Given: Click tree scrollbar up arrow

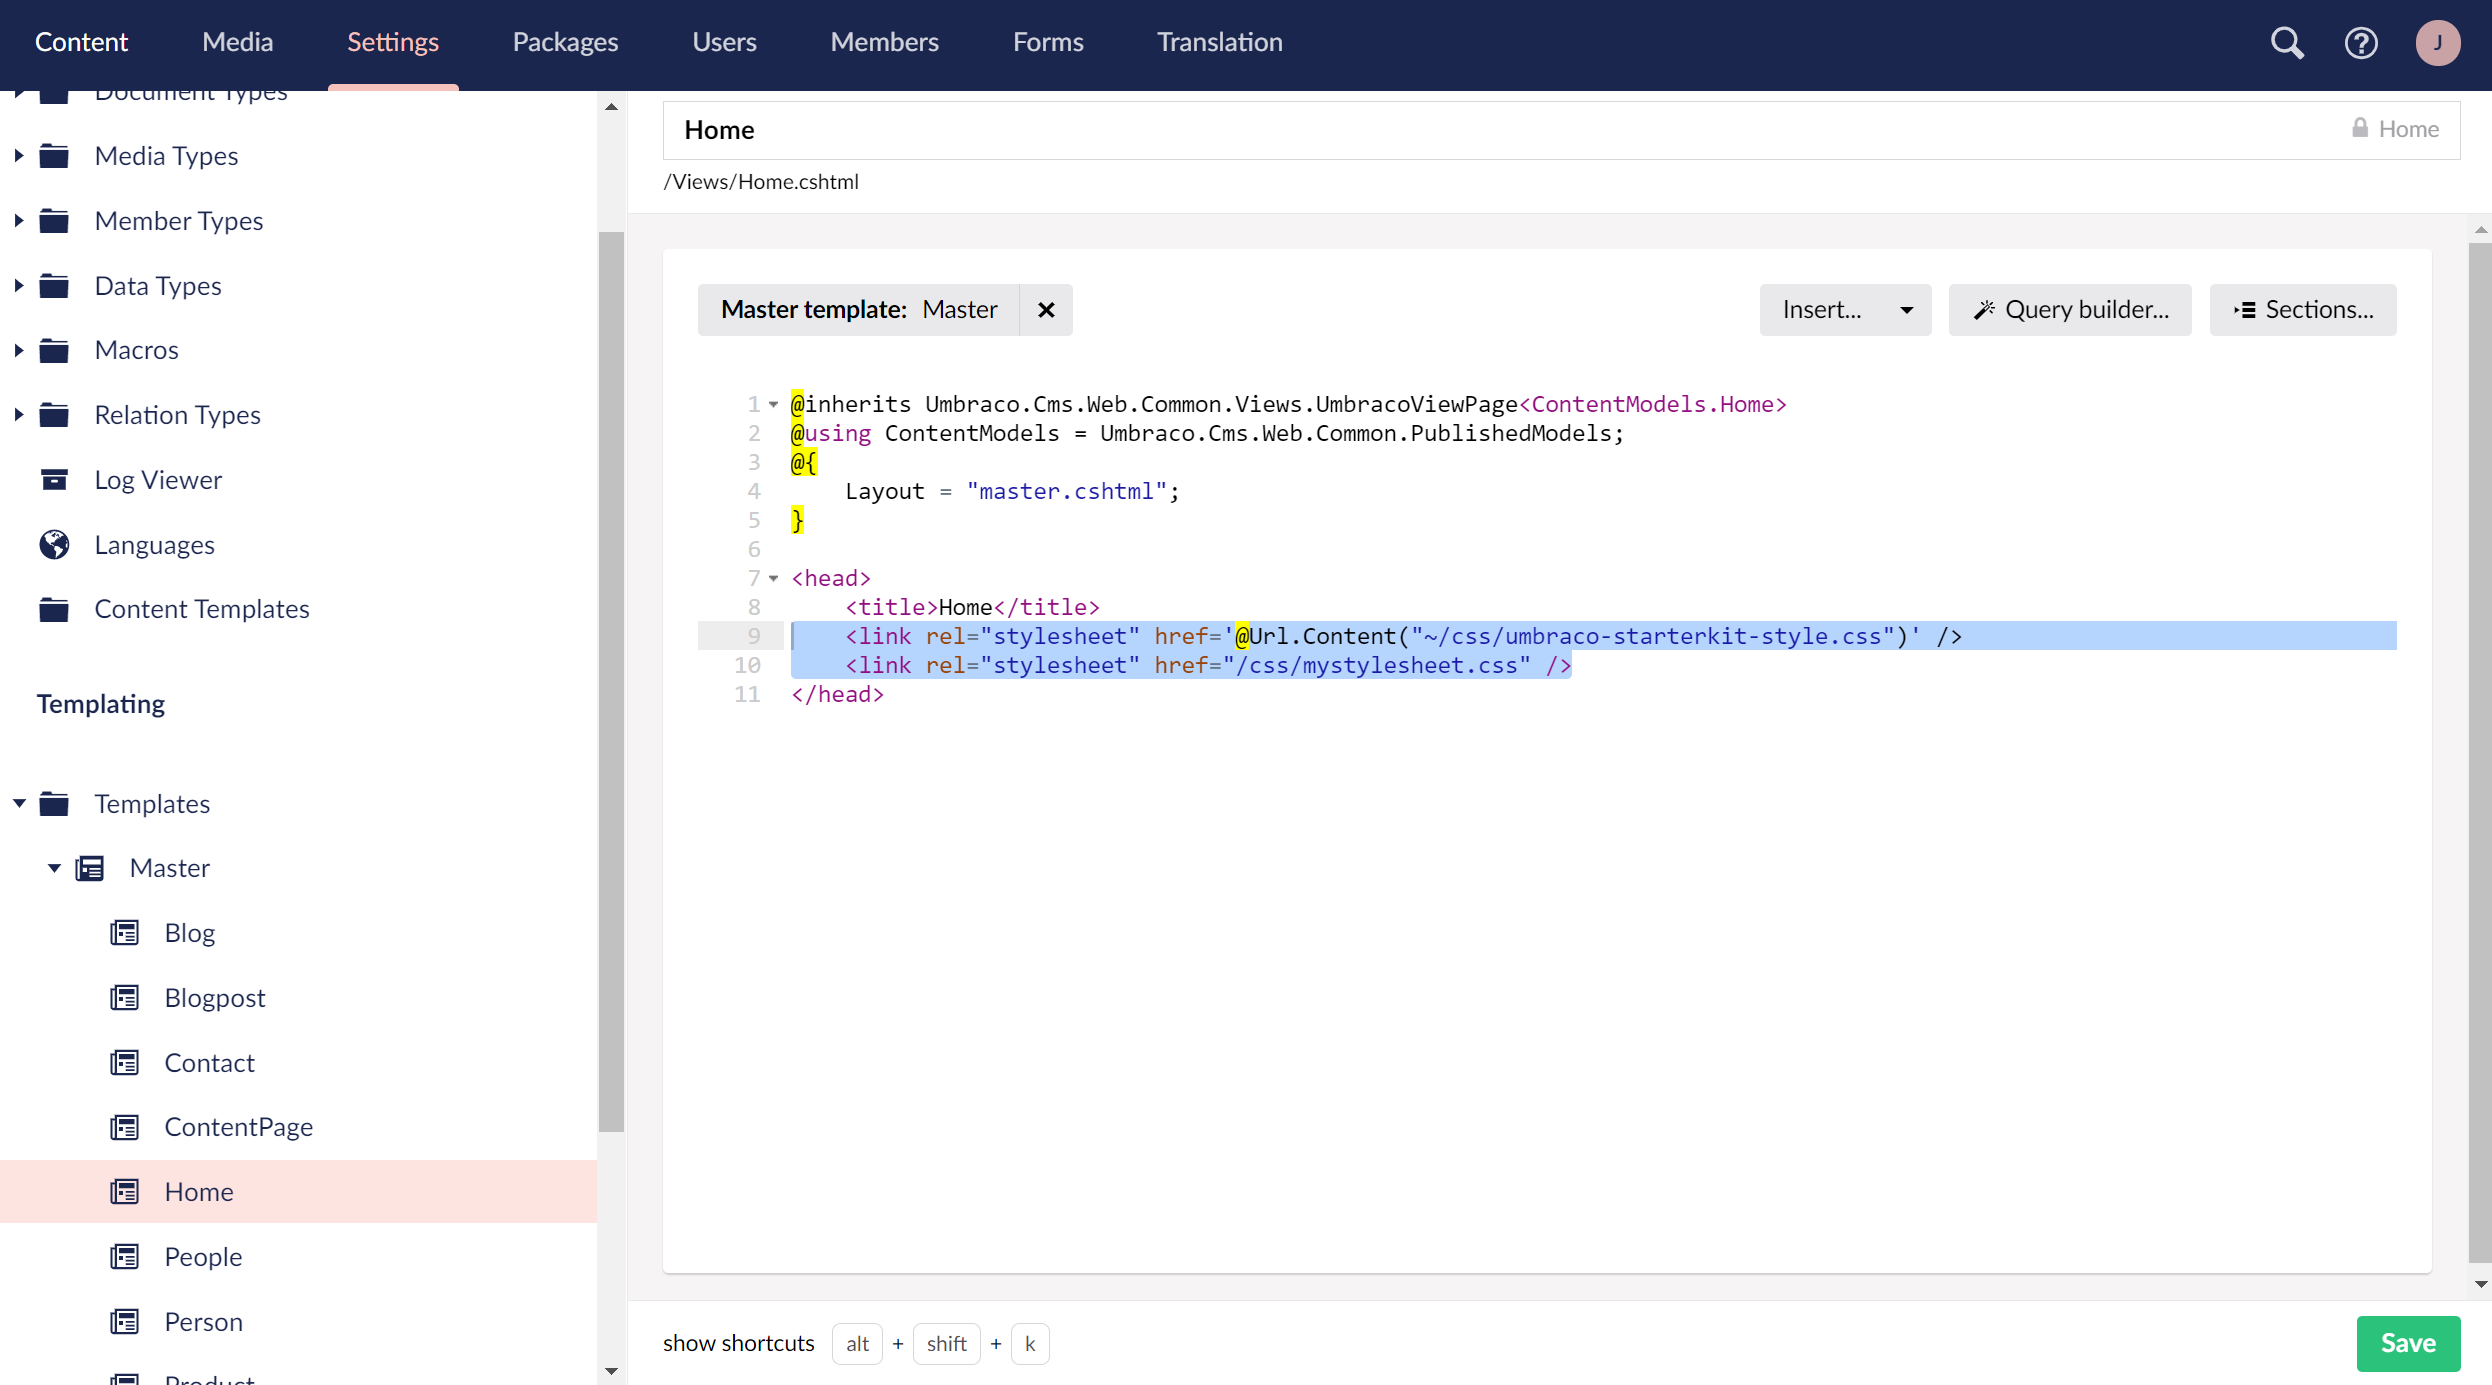Looking at the screenshot, I should click(611, 107).
